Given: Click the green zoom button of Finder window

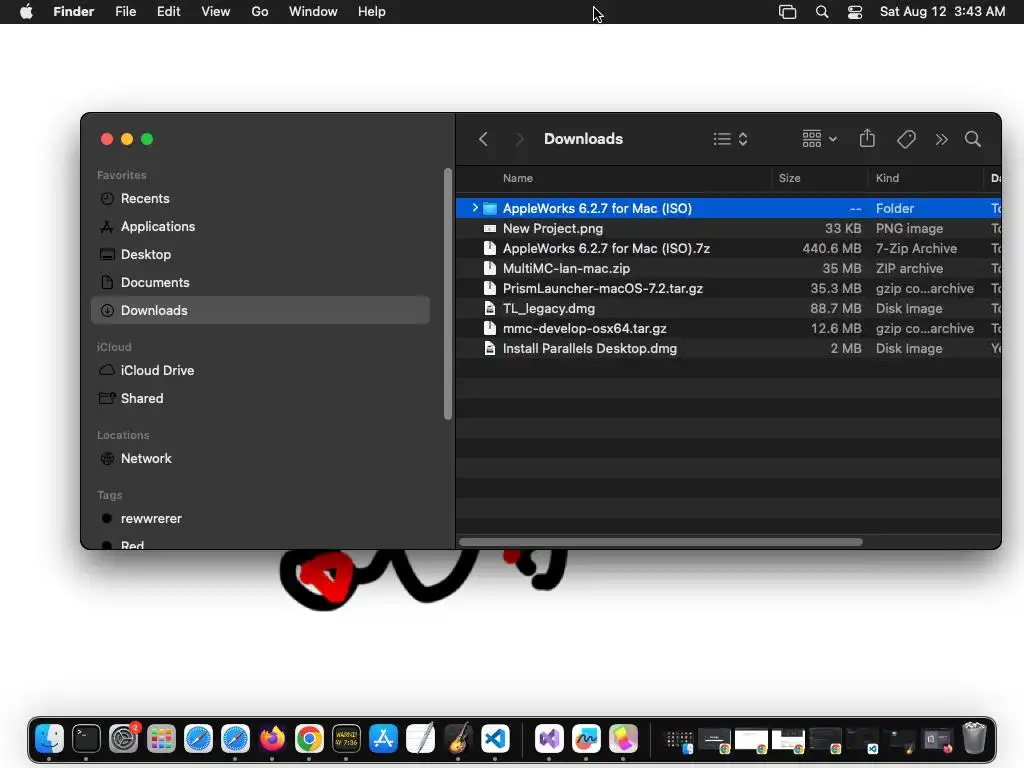Looking at the screenshot, I should (x=147, y=139).
